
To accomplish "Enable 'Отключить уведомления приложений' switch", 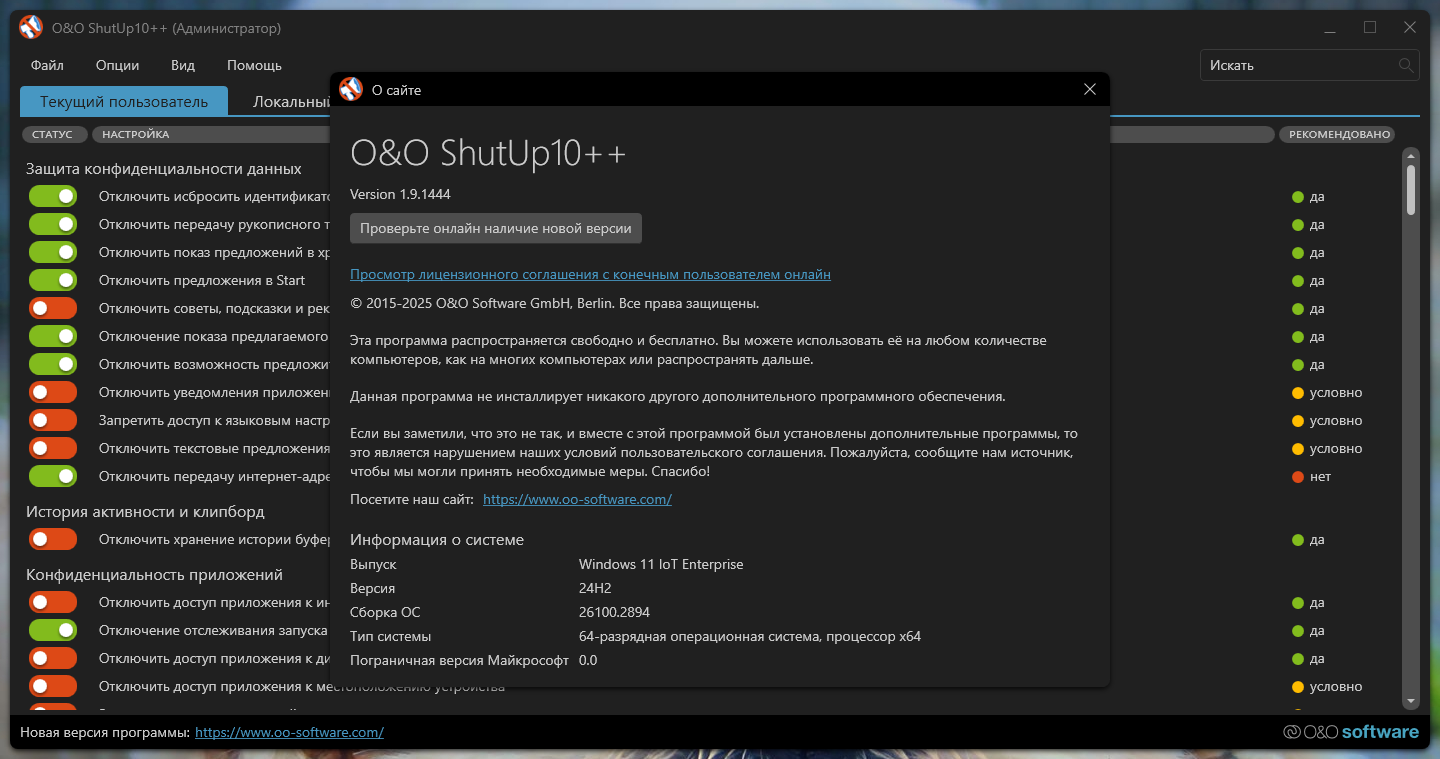I will pyautogui.click(x=53, y=392).
